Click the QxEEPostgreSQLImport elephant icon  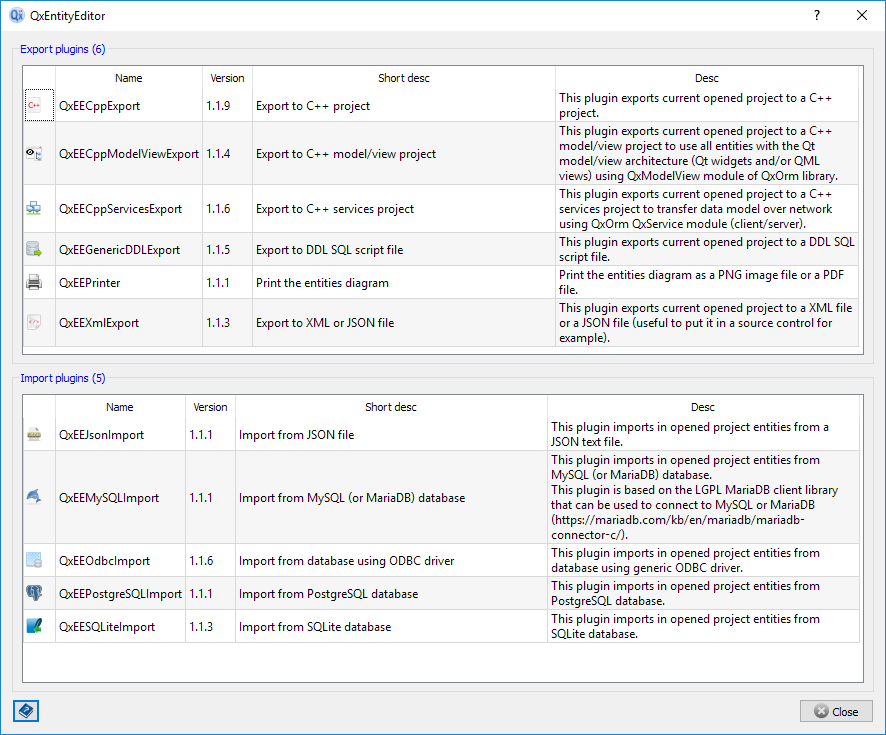[x=35, y=593]
